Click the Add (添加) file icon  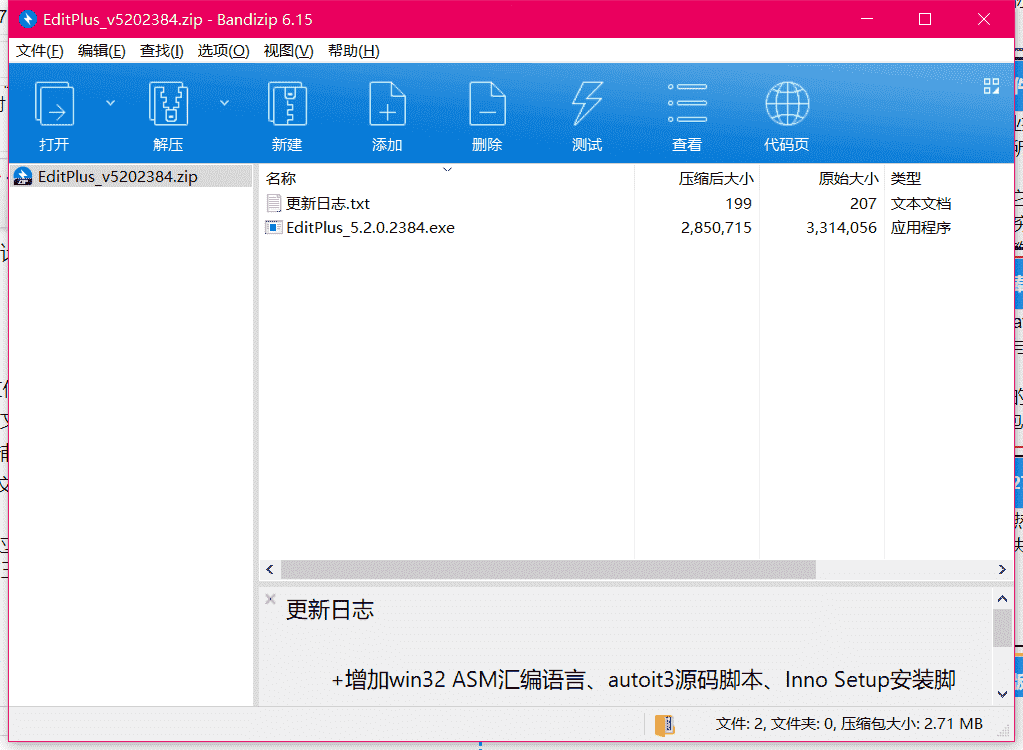388,104
